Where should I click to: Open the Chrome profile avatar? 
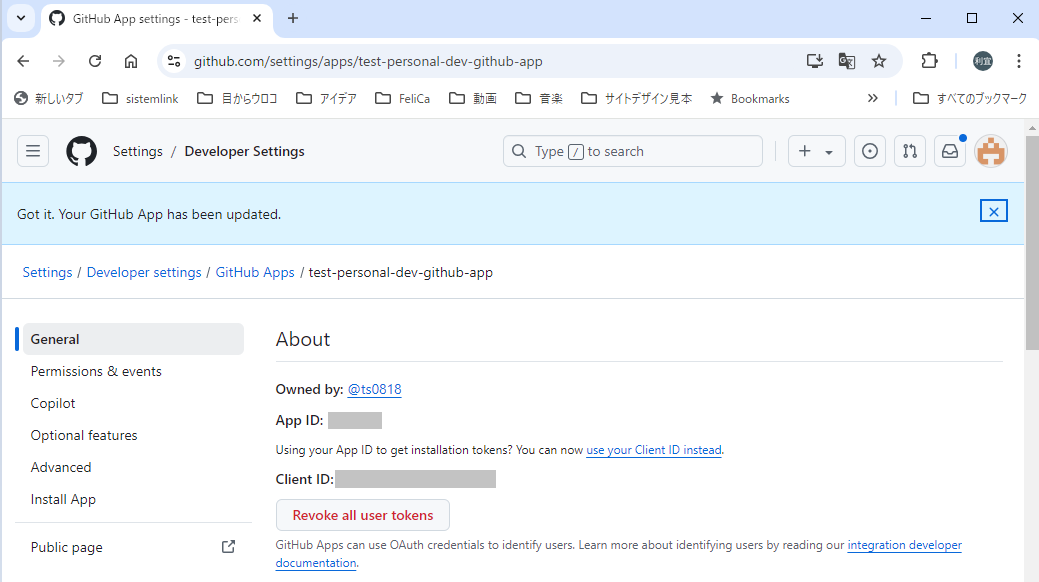(x=983, y=61)
